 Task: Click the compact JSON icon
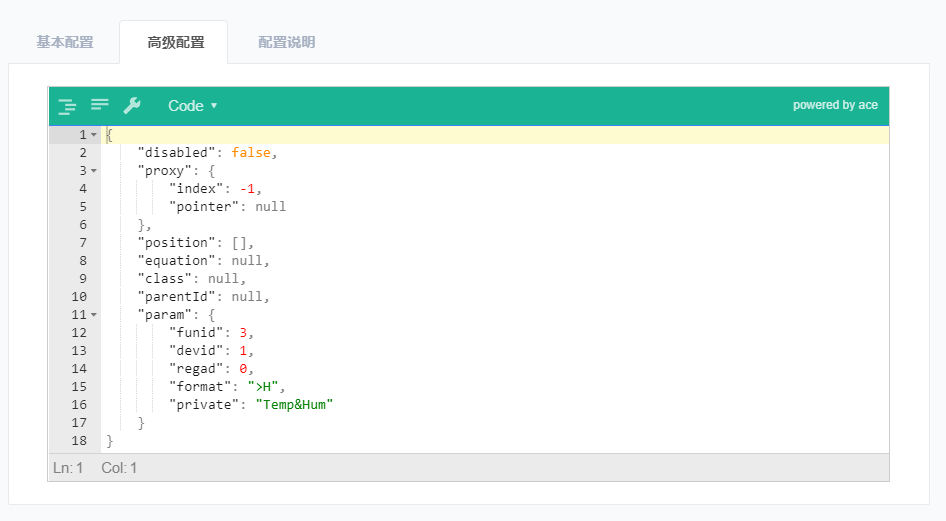point(100,105)
